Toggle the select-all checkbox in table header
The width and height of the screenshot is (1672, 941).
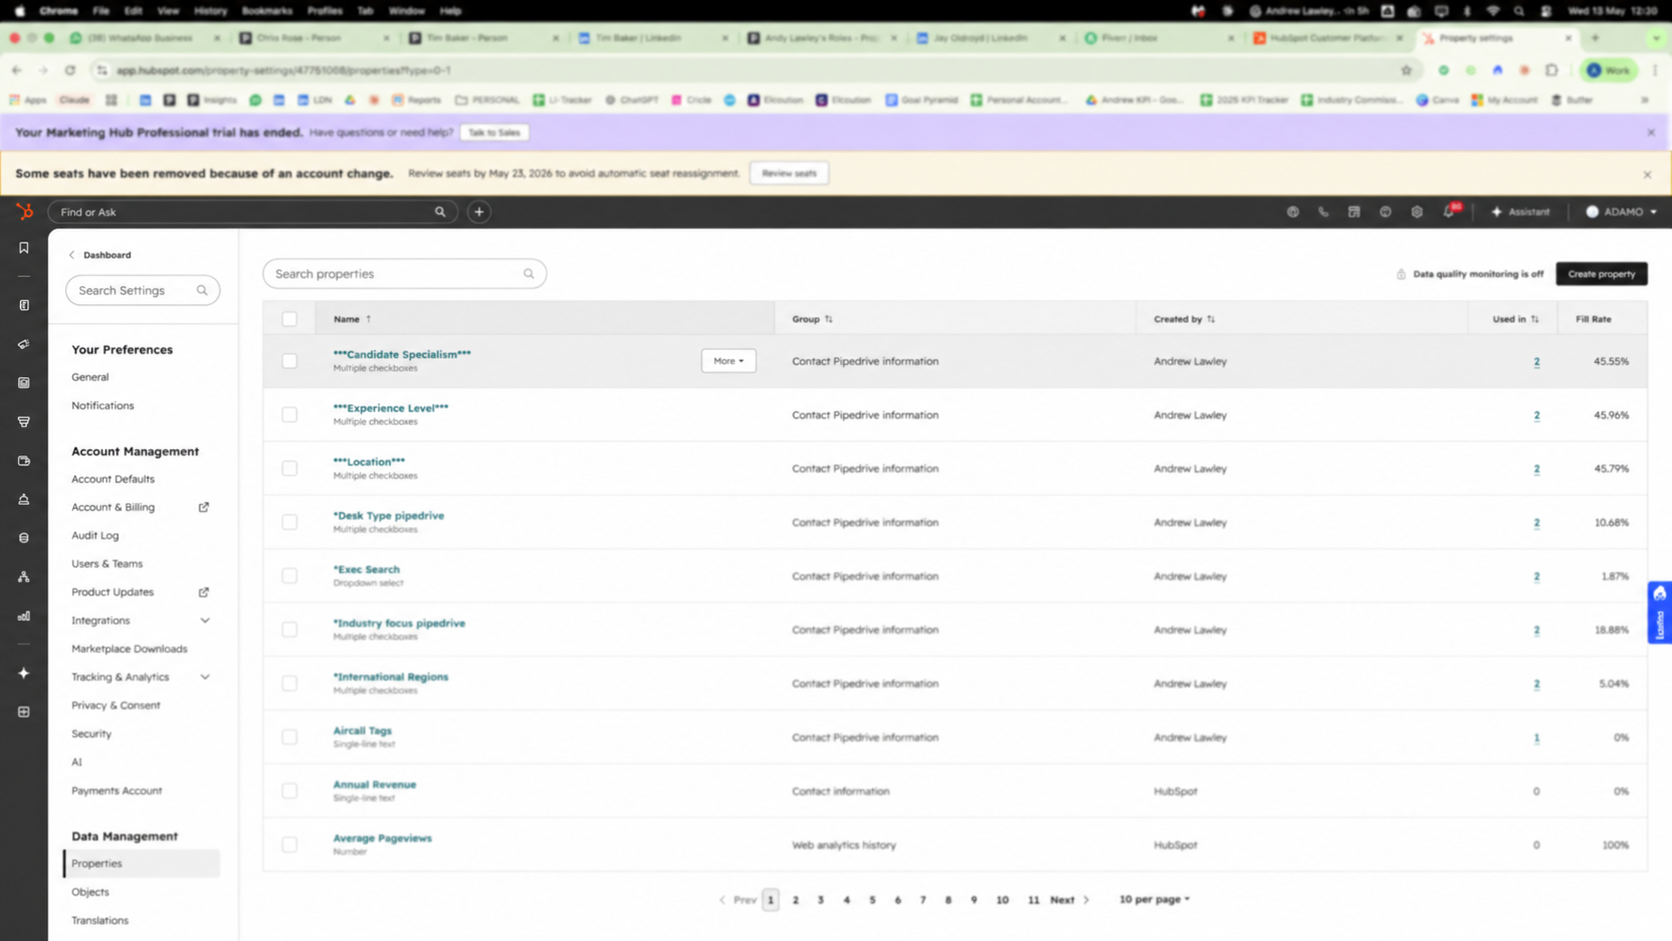(x=289, y=319)
